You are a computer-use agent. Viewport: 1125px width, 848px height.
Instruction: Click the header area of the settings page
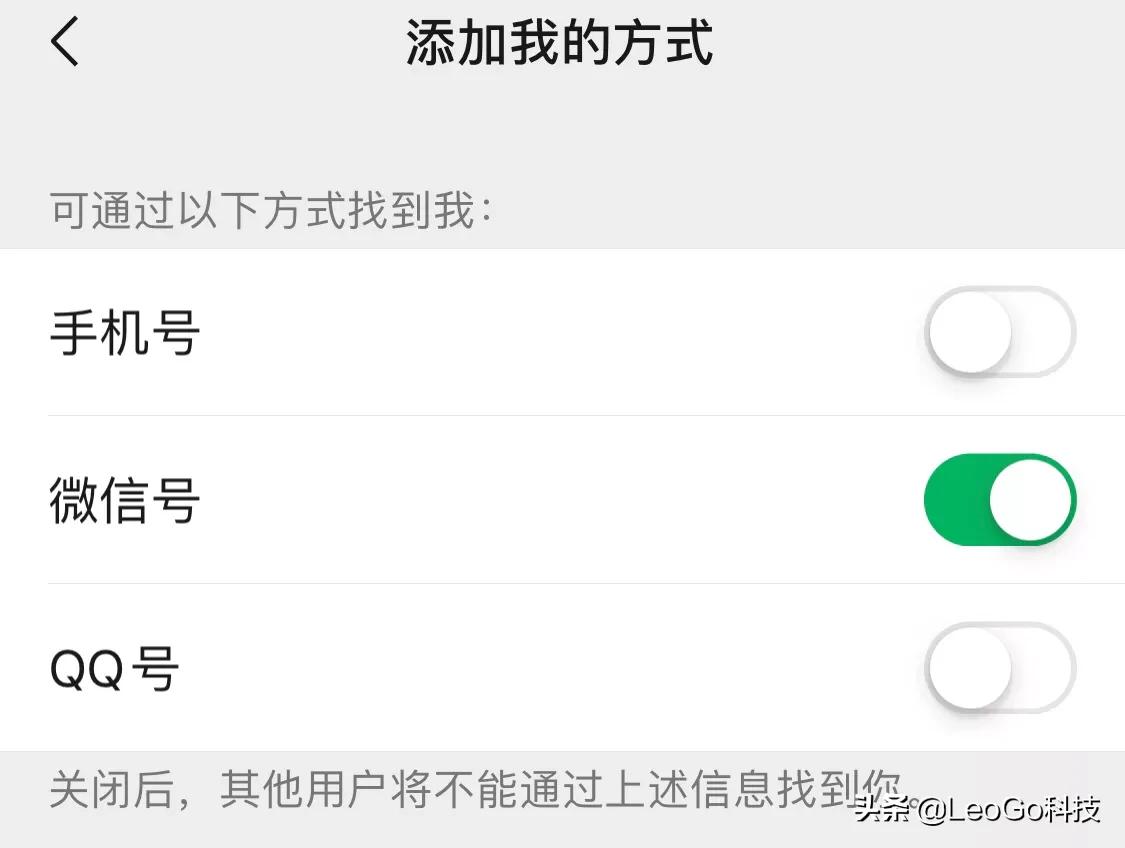(x=561, y=44)
